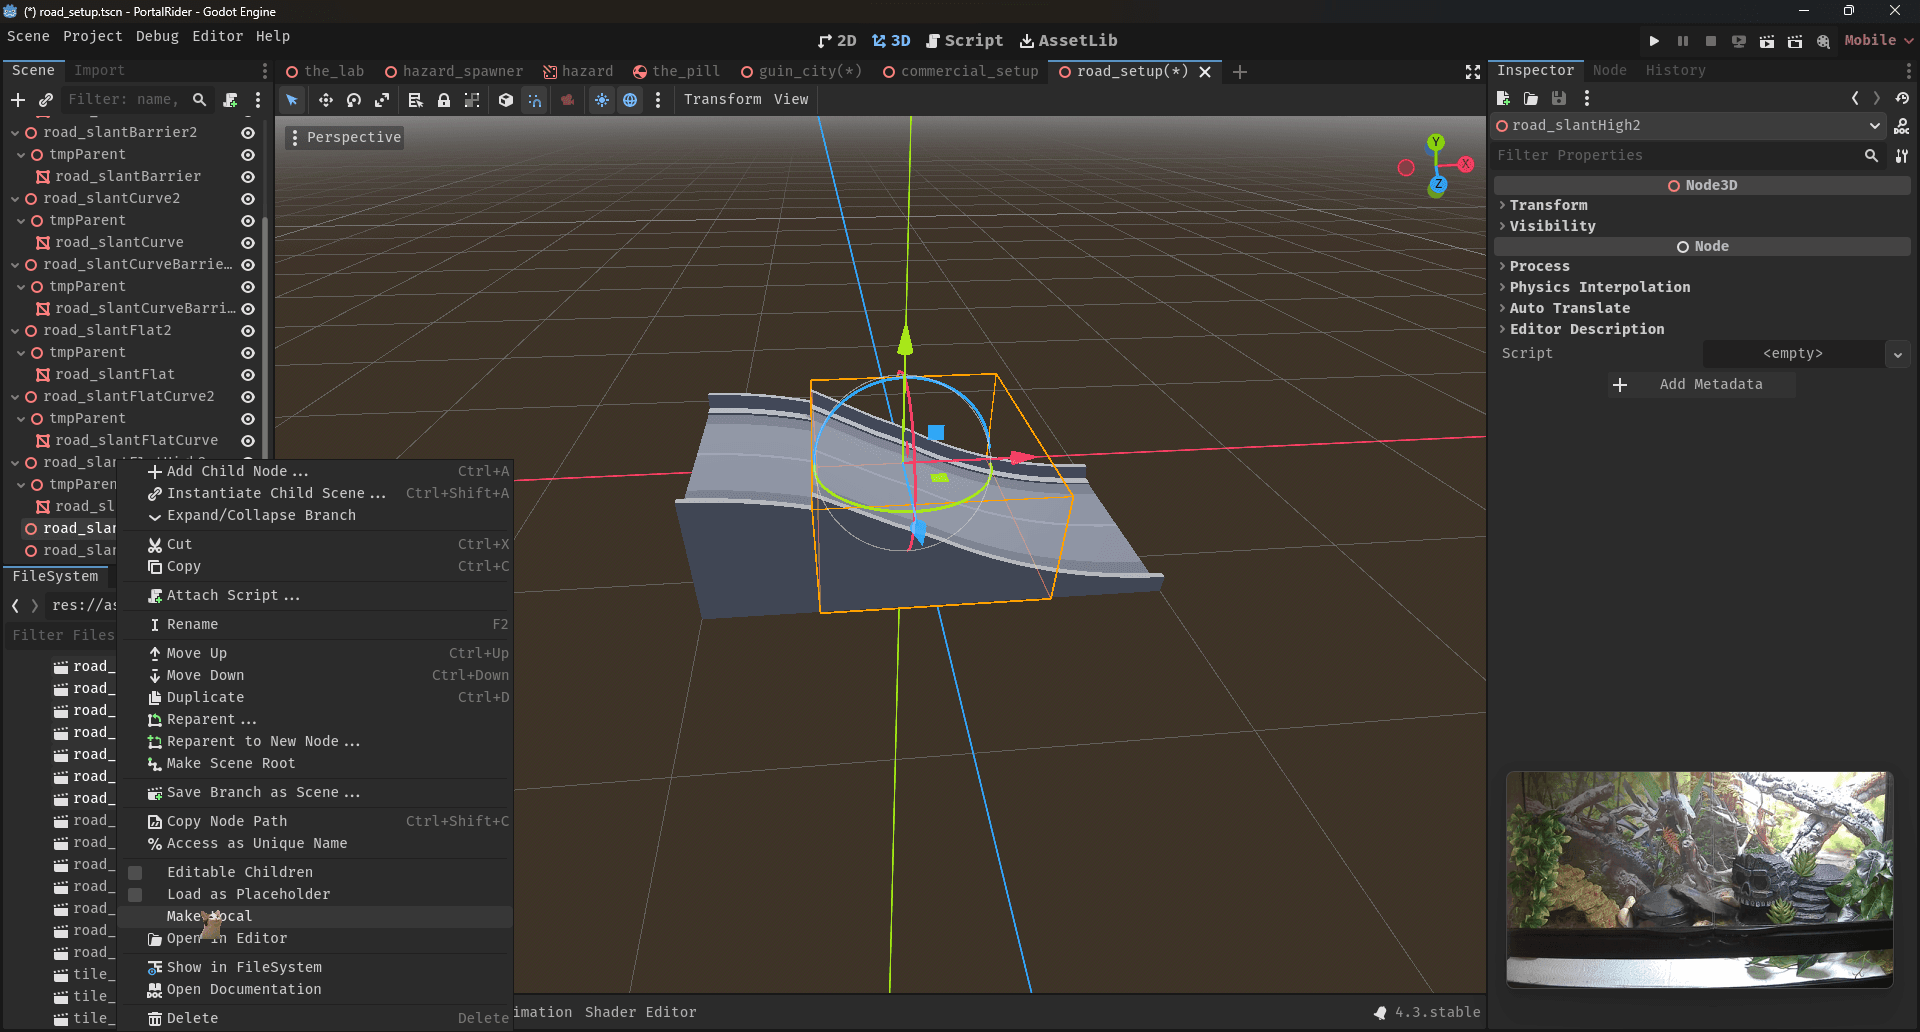Expand the Physics Interpolation section

click(x=1702, y=287)
